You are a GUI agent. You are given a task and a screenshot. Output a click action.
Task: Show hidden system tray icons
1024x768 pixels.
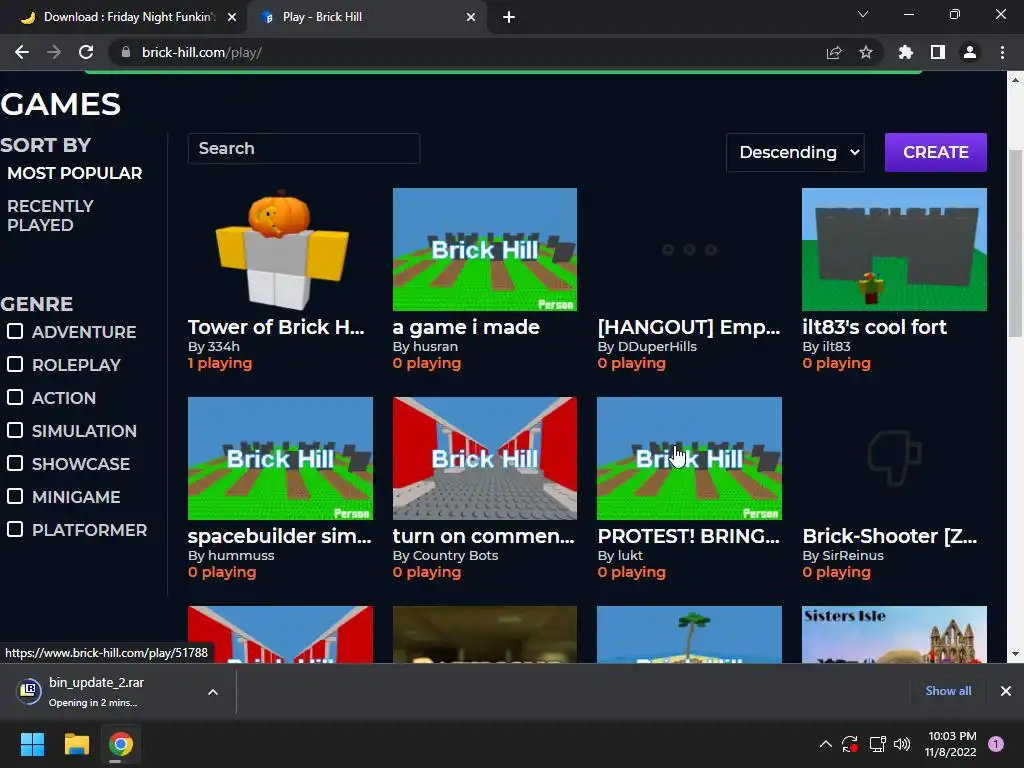coord(825,744)
